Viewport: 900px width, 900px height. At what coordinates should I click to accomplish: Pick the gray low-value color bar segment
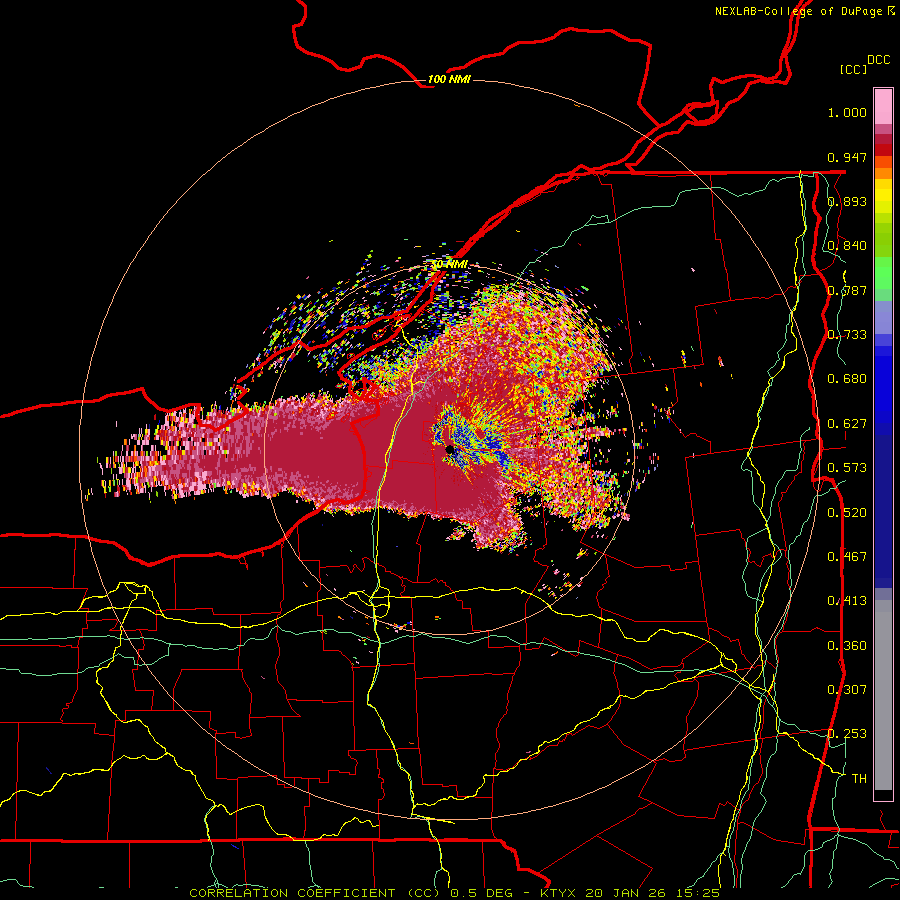(883, 695)
